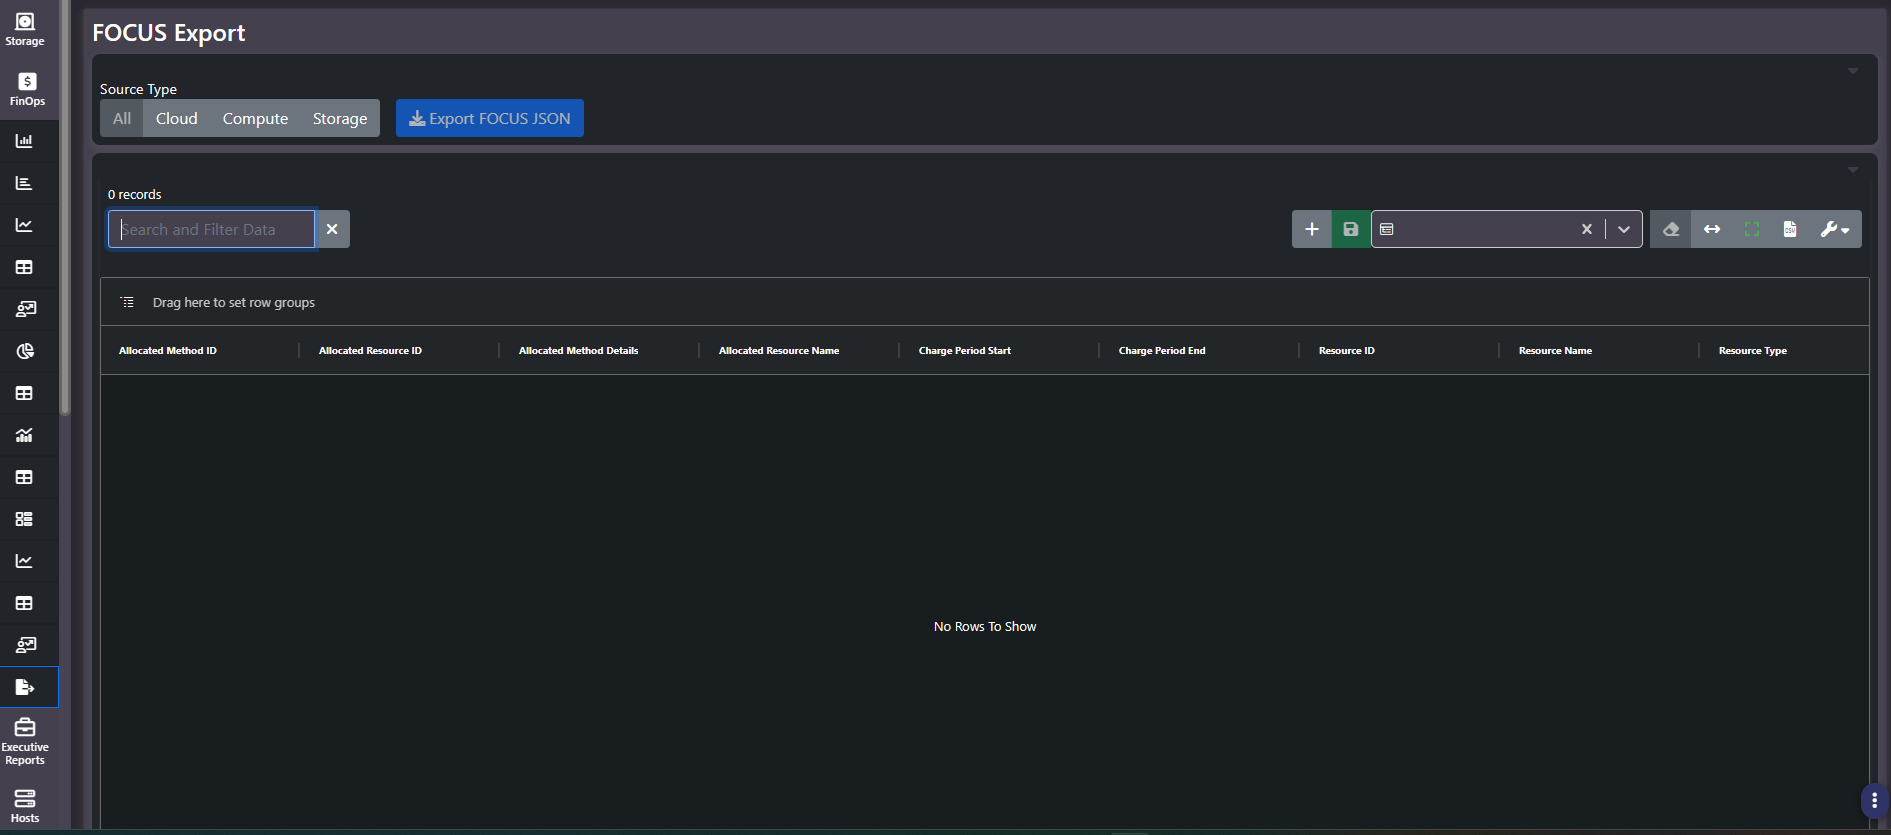Screen dimensions: 1891x835
Task: Sort by Resource Name column
Action: click(x=1555, y=351)
